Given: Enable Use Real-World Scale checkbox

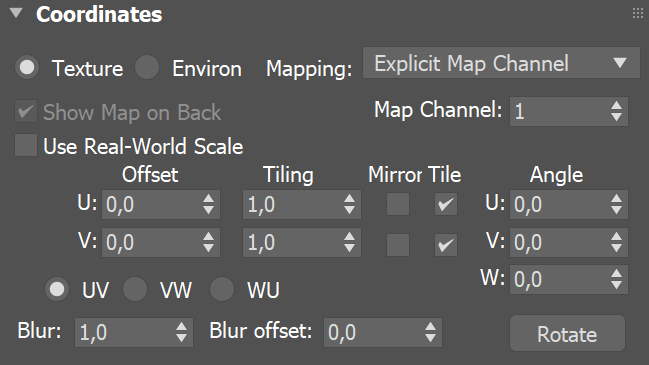Looking at the screenshot, I should pyautogui.click(x=26, y=145).
